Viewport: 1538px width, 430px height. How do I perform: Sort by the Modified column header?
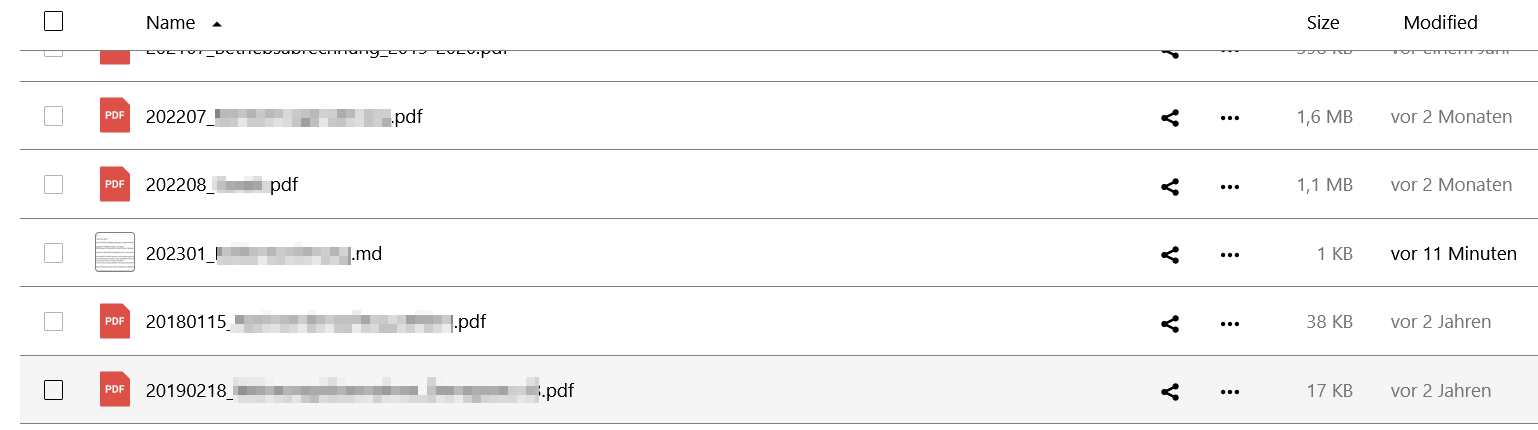coord(1440,23)
